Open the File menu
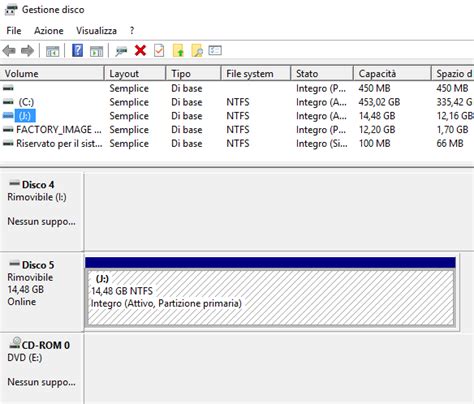The image size is (474, 404). tap(14, 31)
